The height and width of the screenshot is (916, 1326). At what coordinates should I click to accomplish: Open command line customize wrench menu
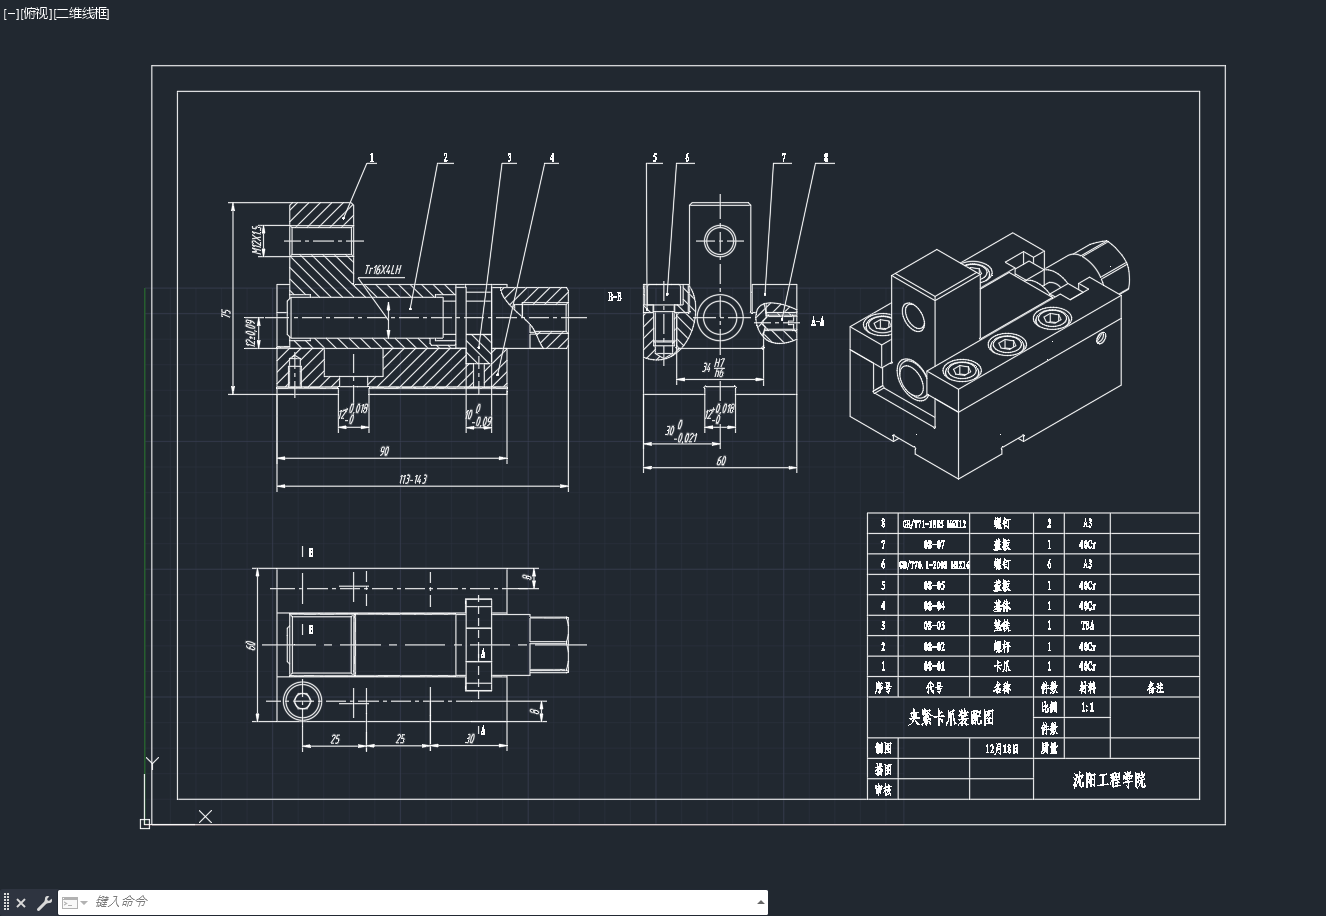[44, 903]
